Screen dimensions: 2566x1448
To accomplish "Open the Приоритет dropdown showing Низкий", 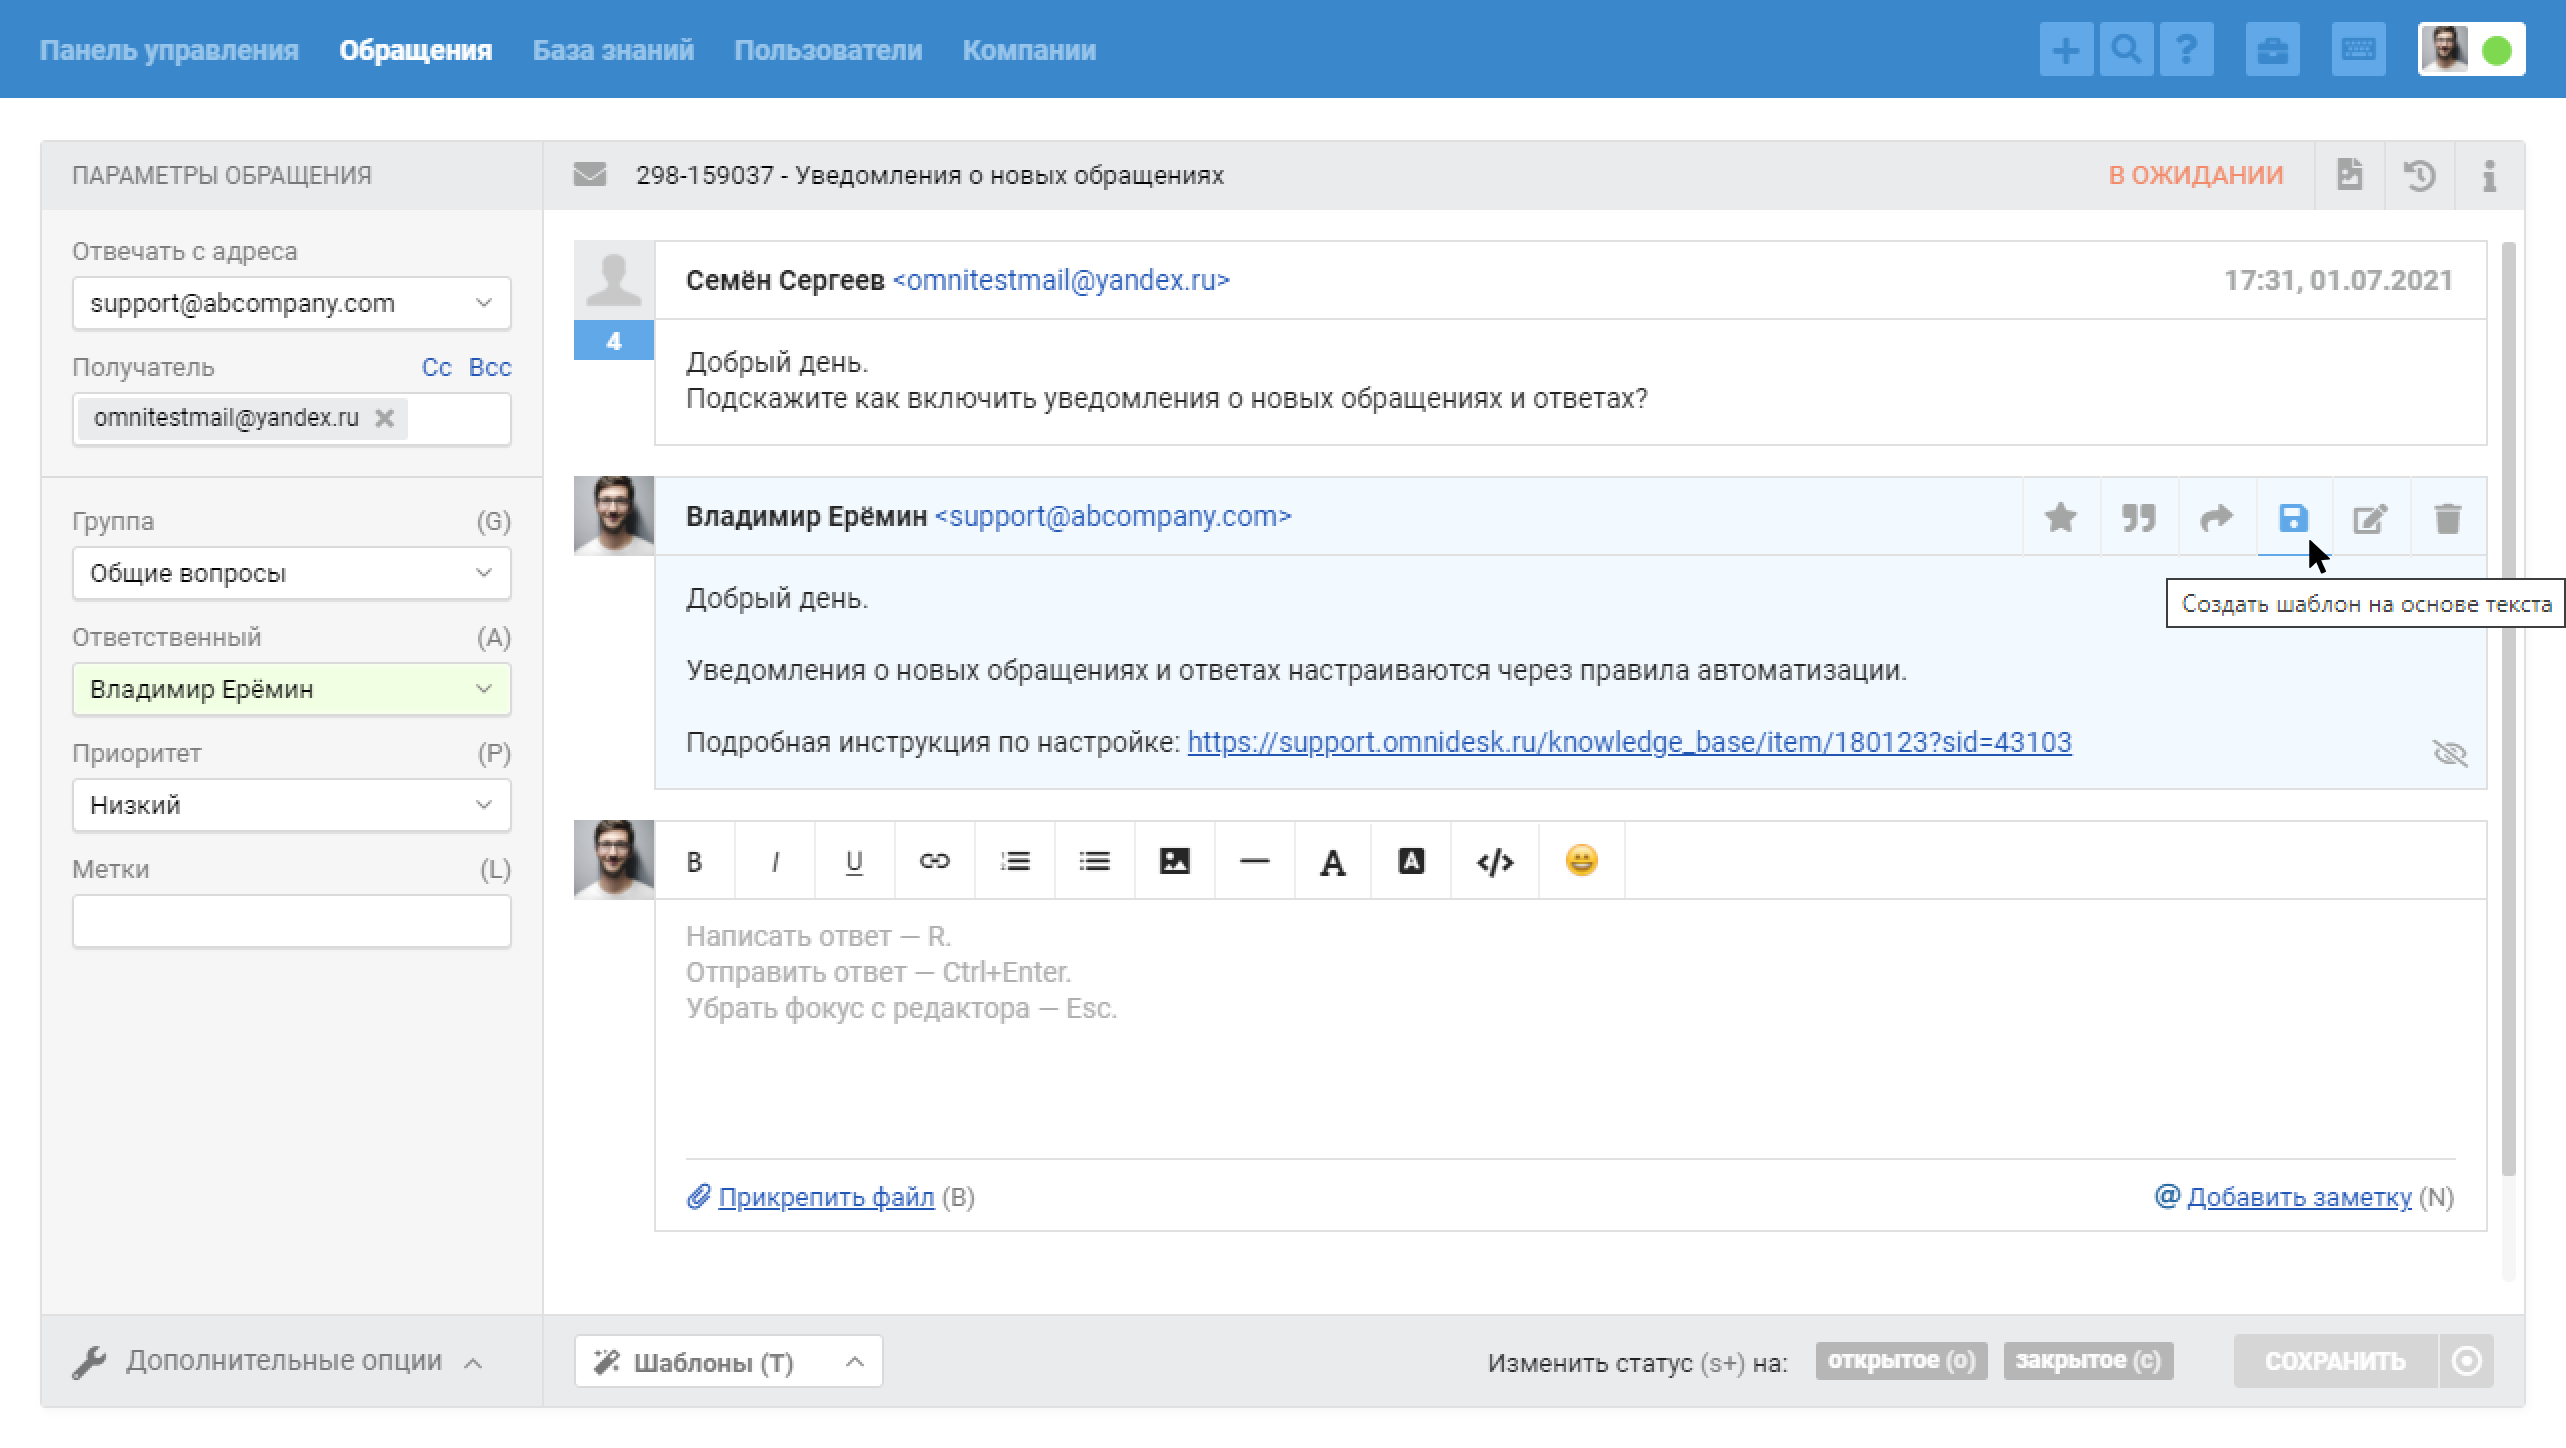I will click(291, 805).
